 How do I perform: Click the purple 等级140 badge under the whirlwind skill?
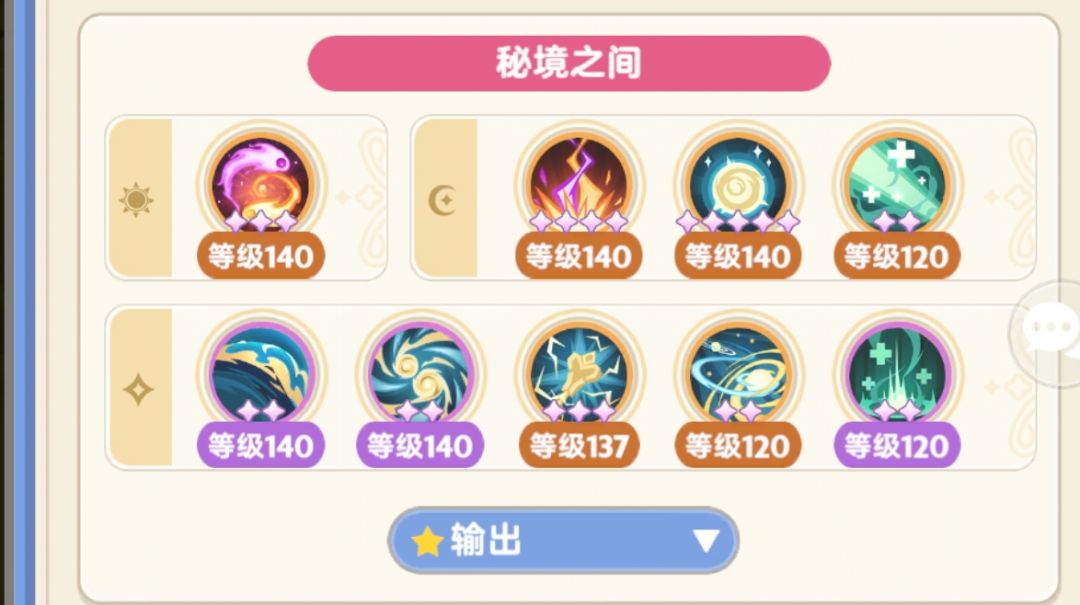click(x=420, y=446)
